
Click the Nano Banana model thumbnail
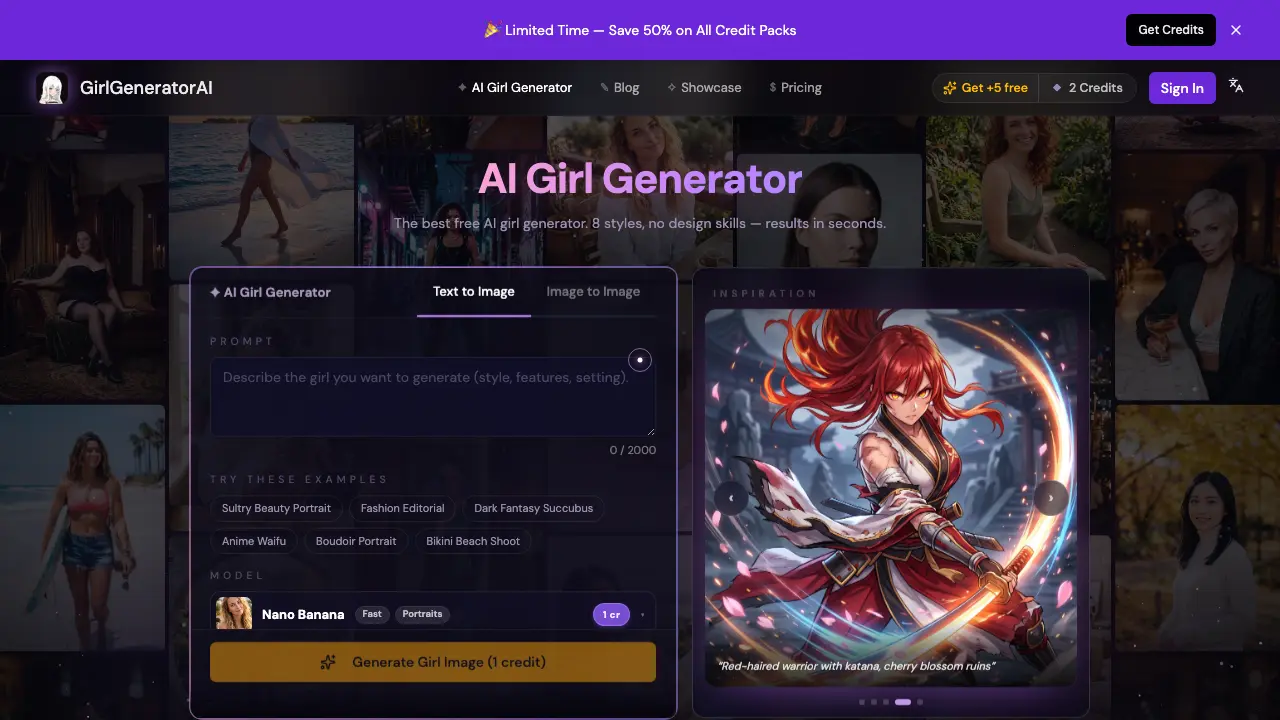(x=234, y=614)
